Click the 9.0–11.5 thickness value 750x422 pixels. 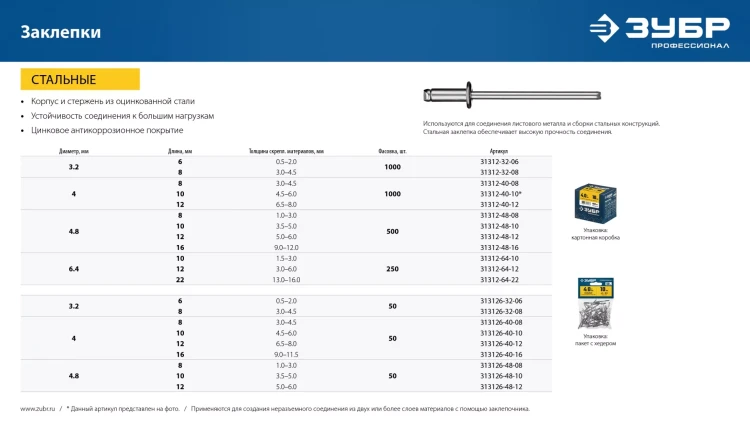pyautogui.click(x=286, y=355)
